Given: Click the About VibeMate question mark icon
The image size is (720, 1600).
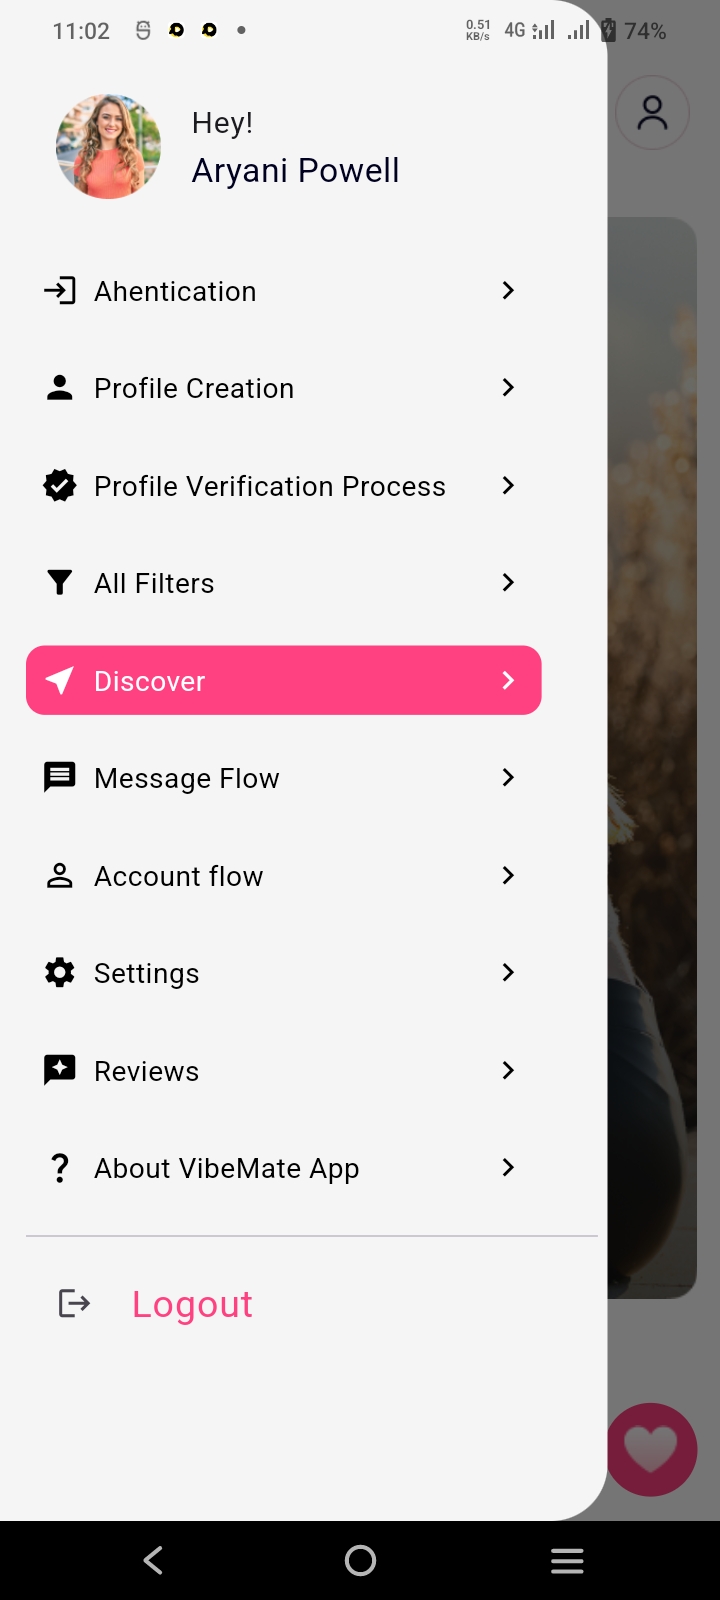Looking at the screenshot, I should pos(60,1167).
